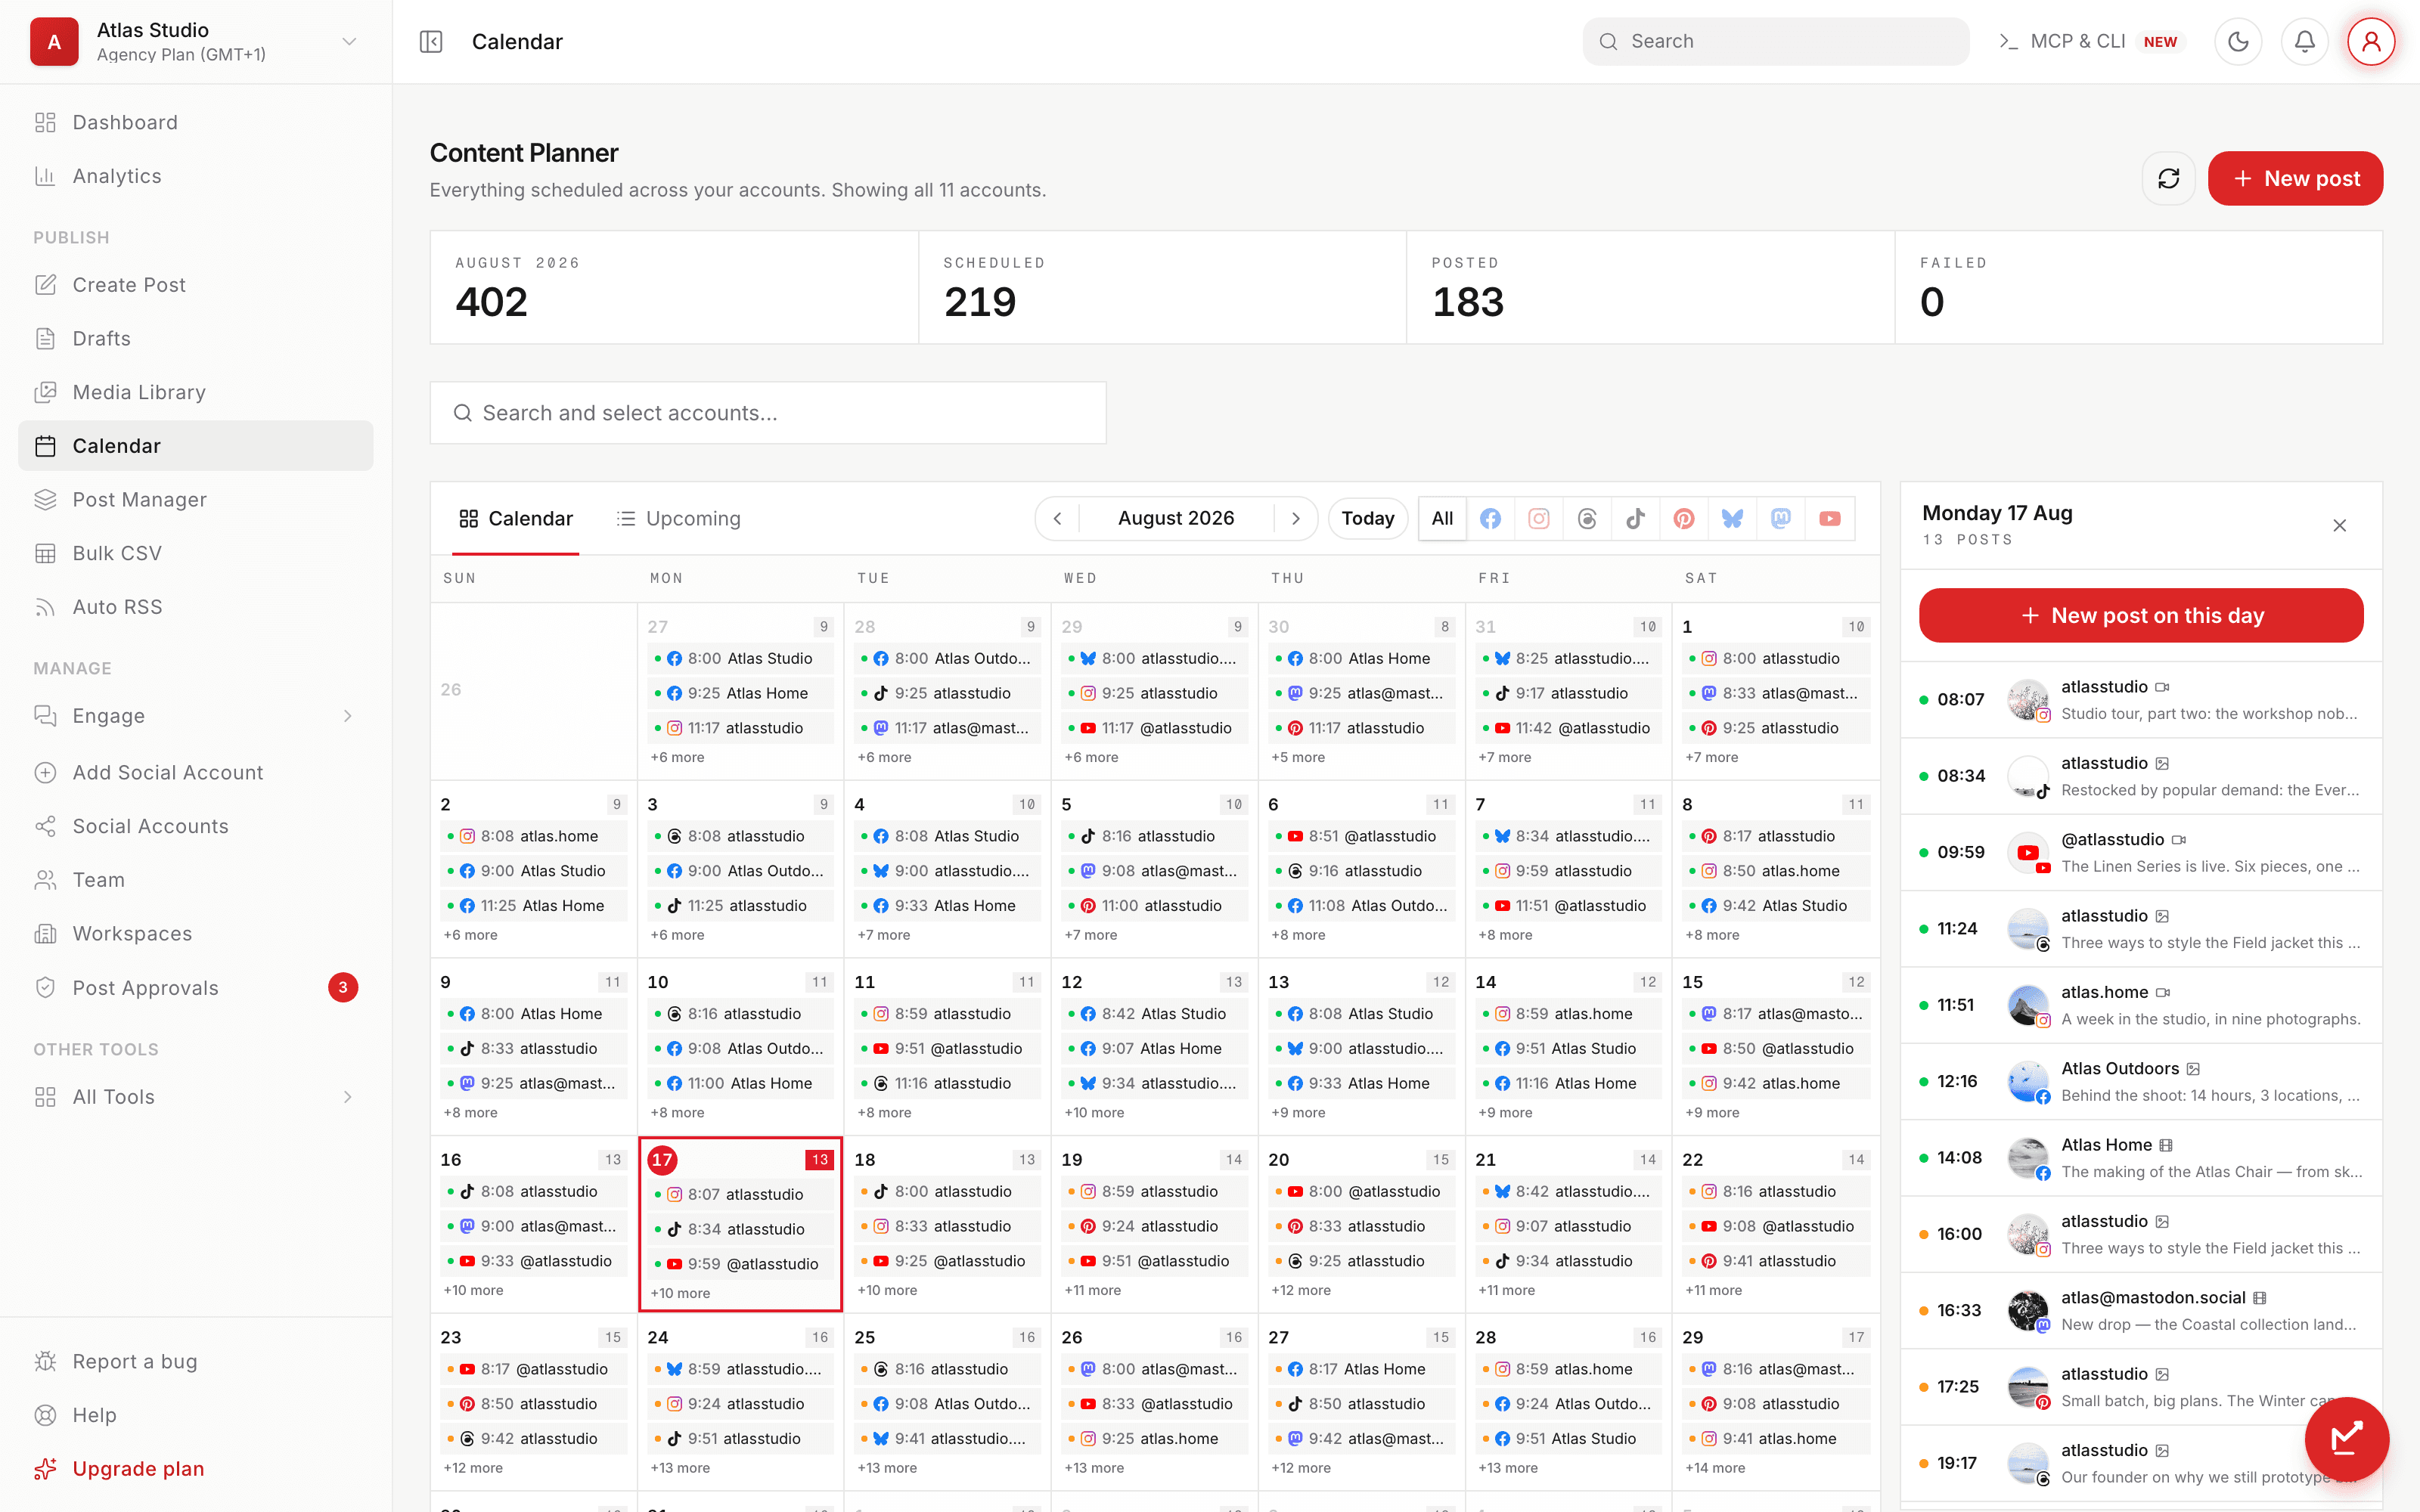Open Analytics from sidebar

click(196, 176)
